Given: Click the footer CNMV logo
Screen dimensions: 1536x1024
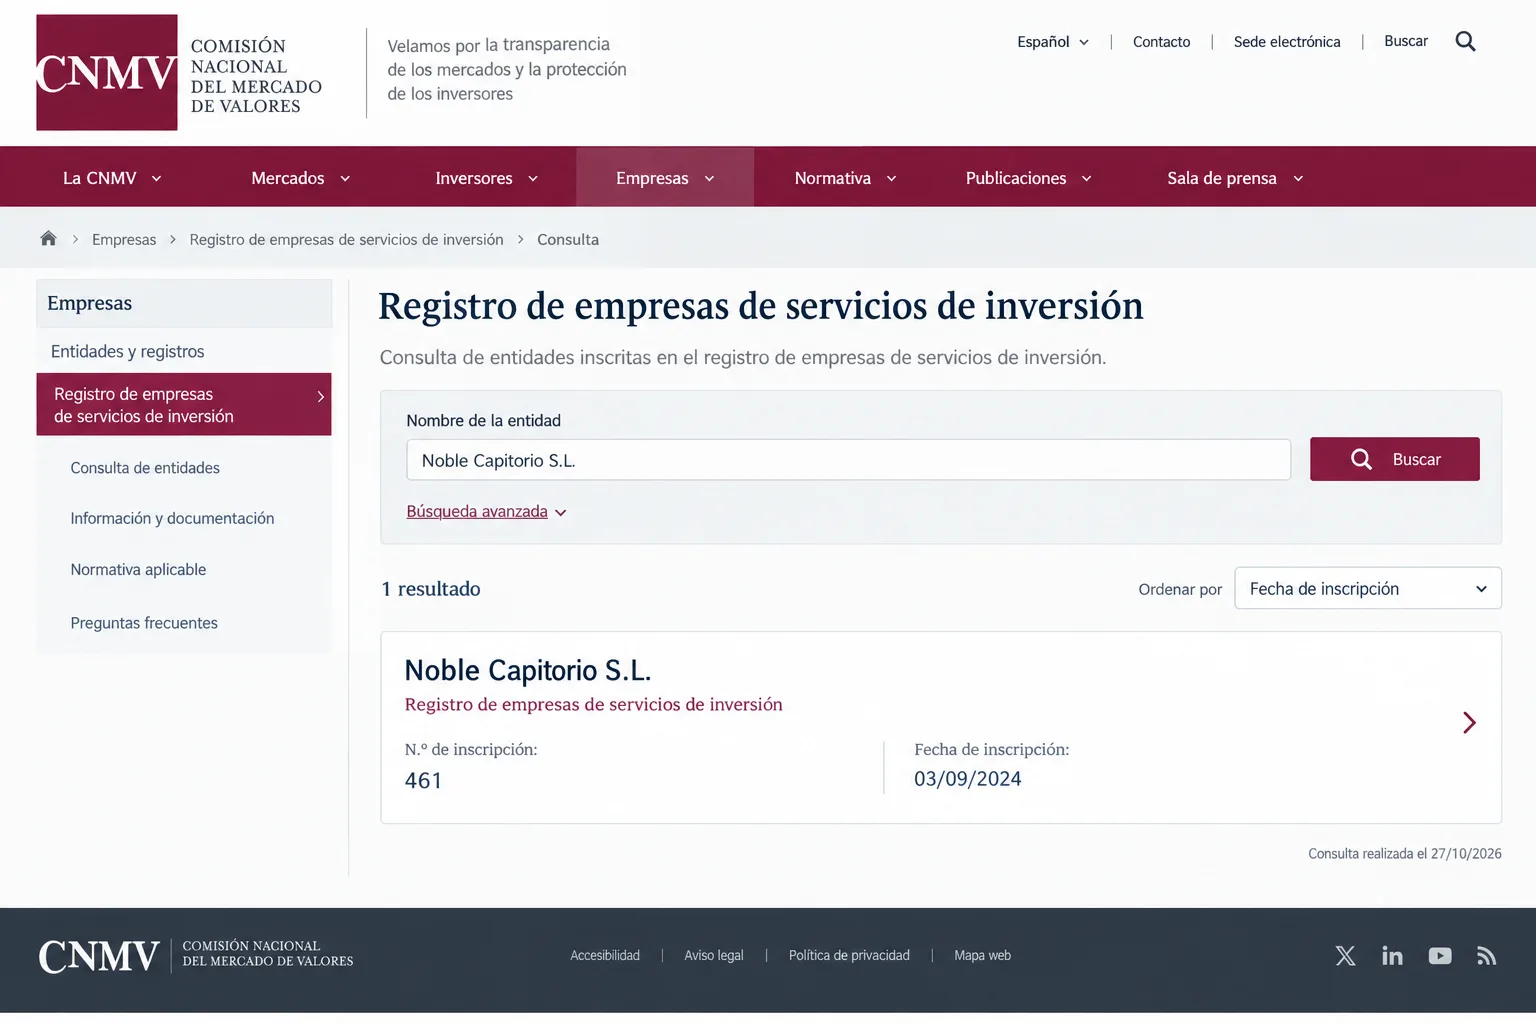Looking at the screenshot, I should (99, 956).
